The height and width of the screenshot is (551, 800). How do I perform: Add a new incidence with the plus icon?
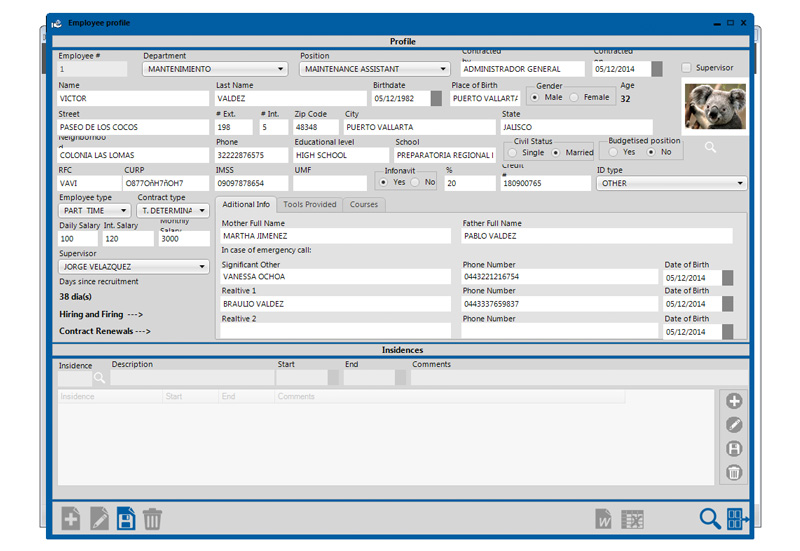click(733, 401)
